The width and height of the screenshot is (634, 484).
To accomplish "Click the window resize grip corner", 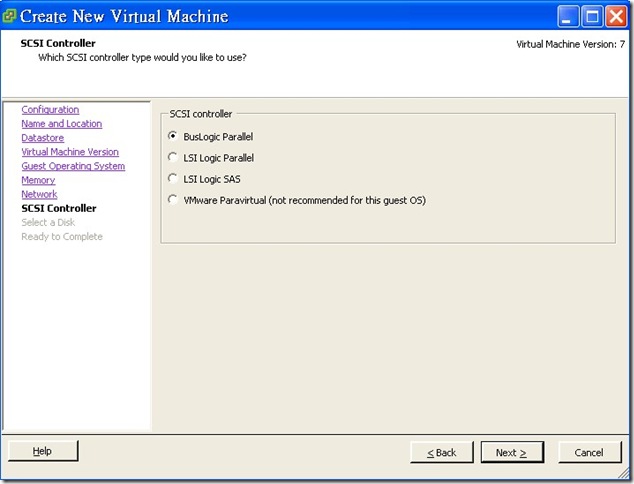I will (x=624, y=473).
